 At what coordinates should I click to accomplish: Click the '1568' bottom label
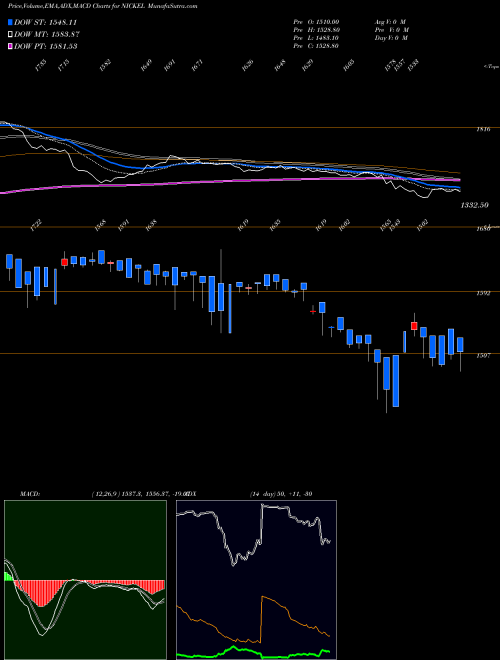[x=100, y=226]
